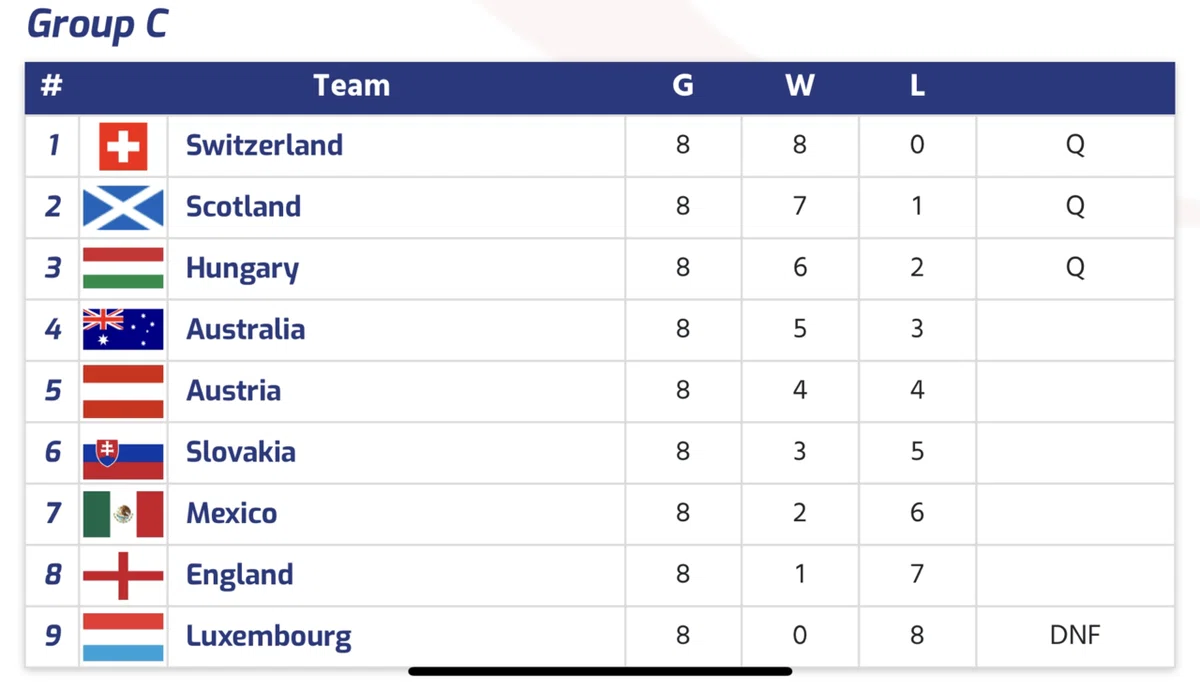Click the Slovakia flag icon
The height and width of the screenshot is (690, 1200).
click(x=123, y=453)
